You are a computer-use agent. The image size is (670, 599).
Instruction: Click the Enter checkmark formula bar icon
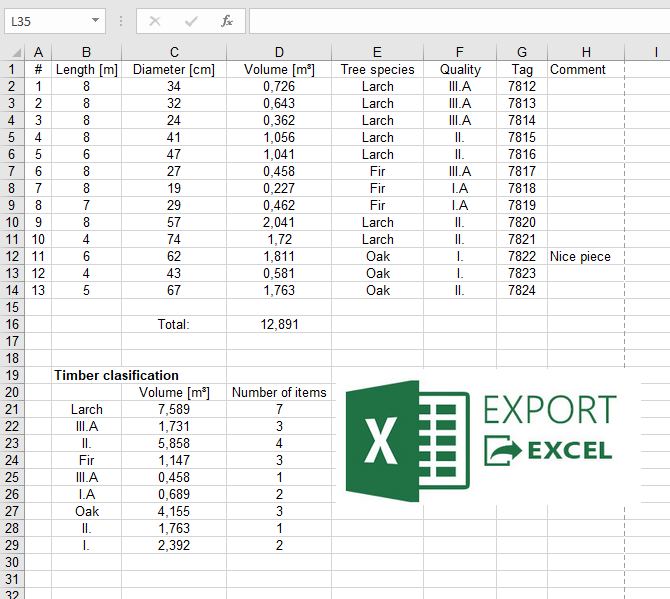191,21
